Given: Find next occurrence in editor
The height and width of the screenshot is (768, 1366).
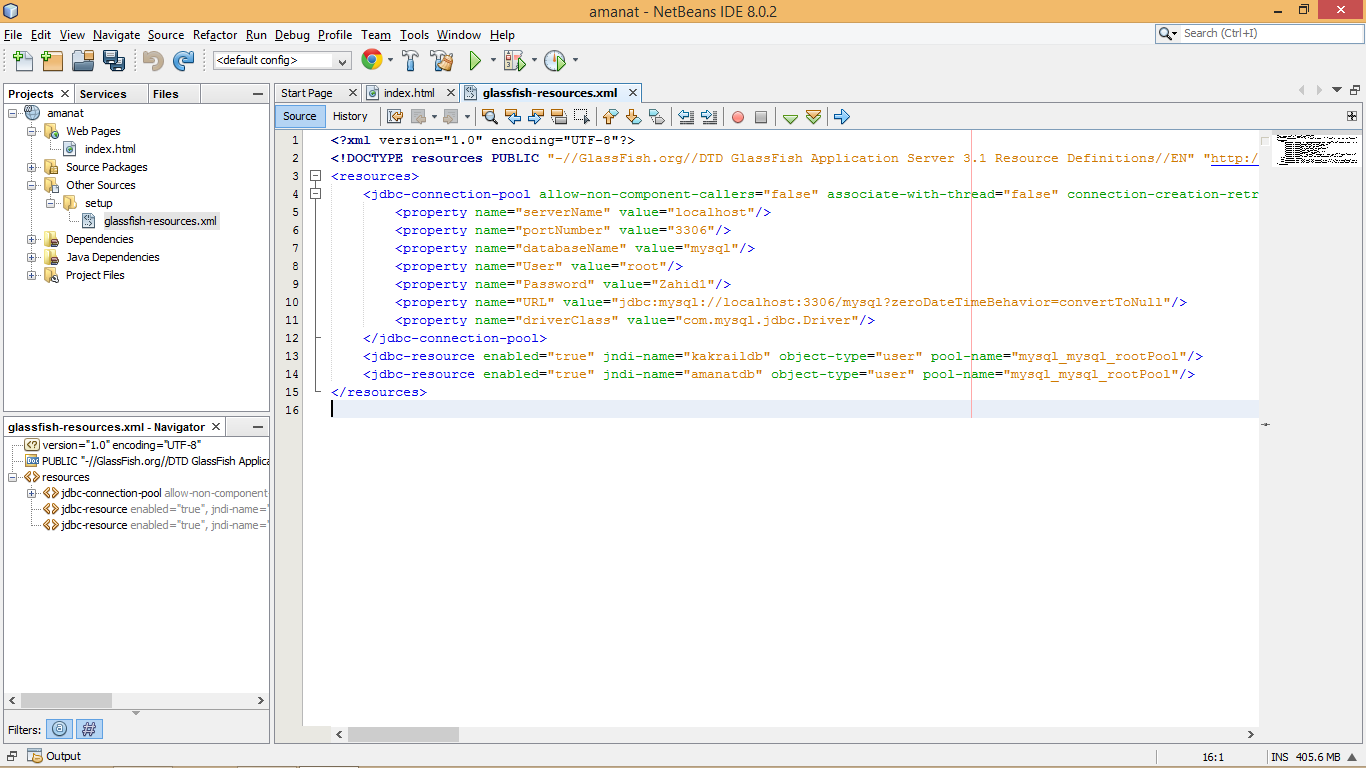Looking at the screenshot, I should tap(536, 117).
